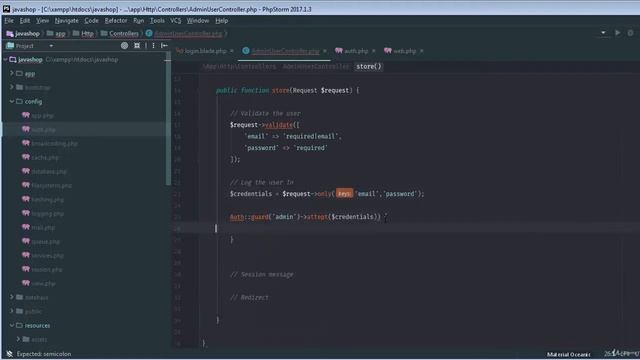640x360 pixels.
Task: Click store() in the editor breadcrumb
Action: click(369, 66)
